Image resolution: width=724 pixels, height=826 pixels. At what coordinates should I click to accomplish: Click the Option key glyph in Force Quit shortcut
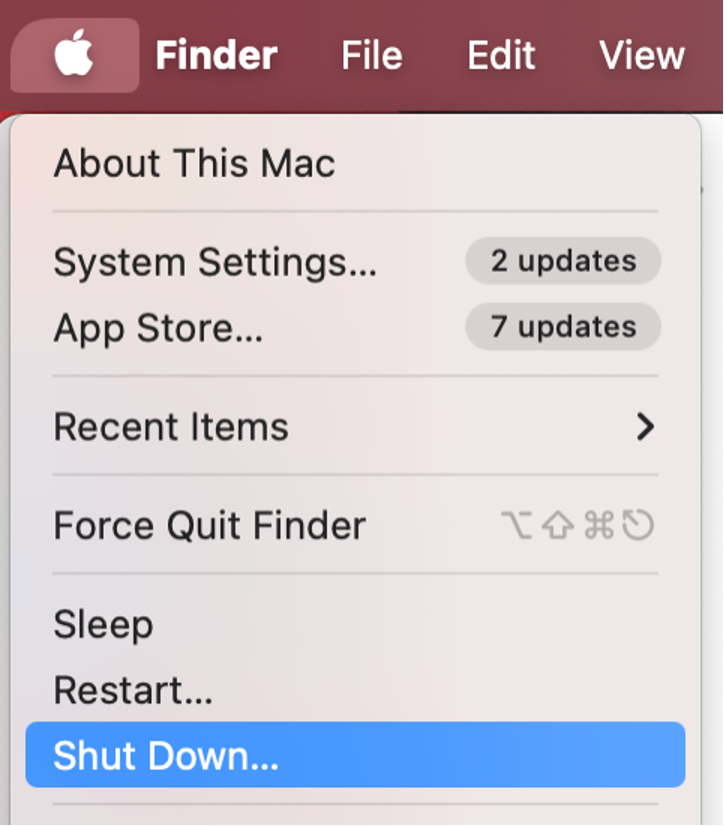pos(519,524)
